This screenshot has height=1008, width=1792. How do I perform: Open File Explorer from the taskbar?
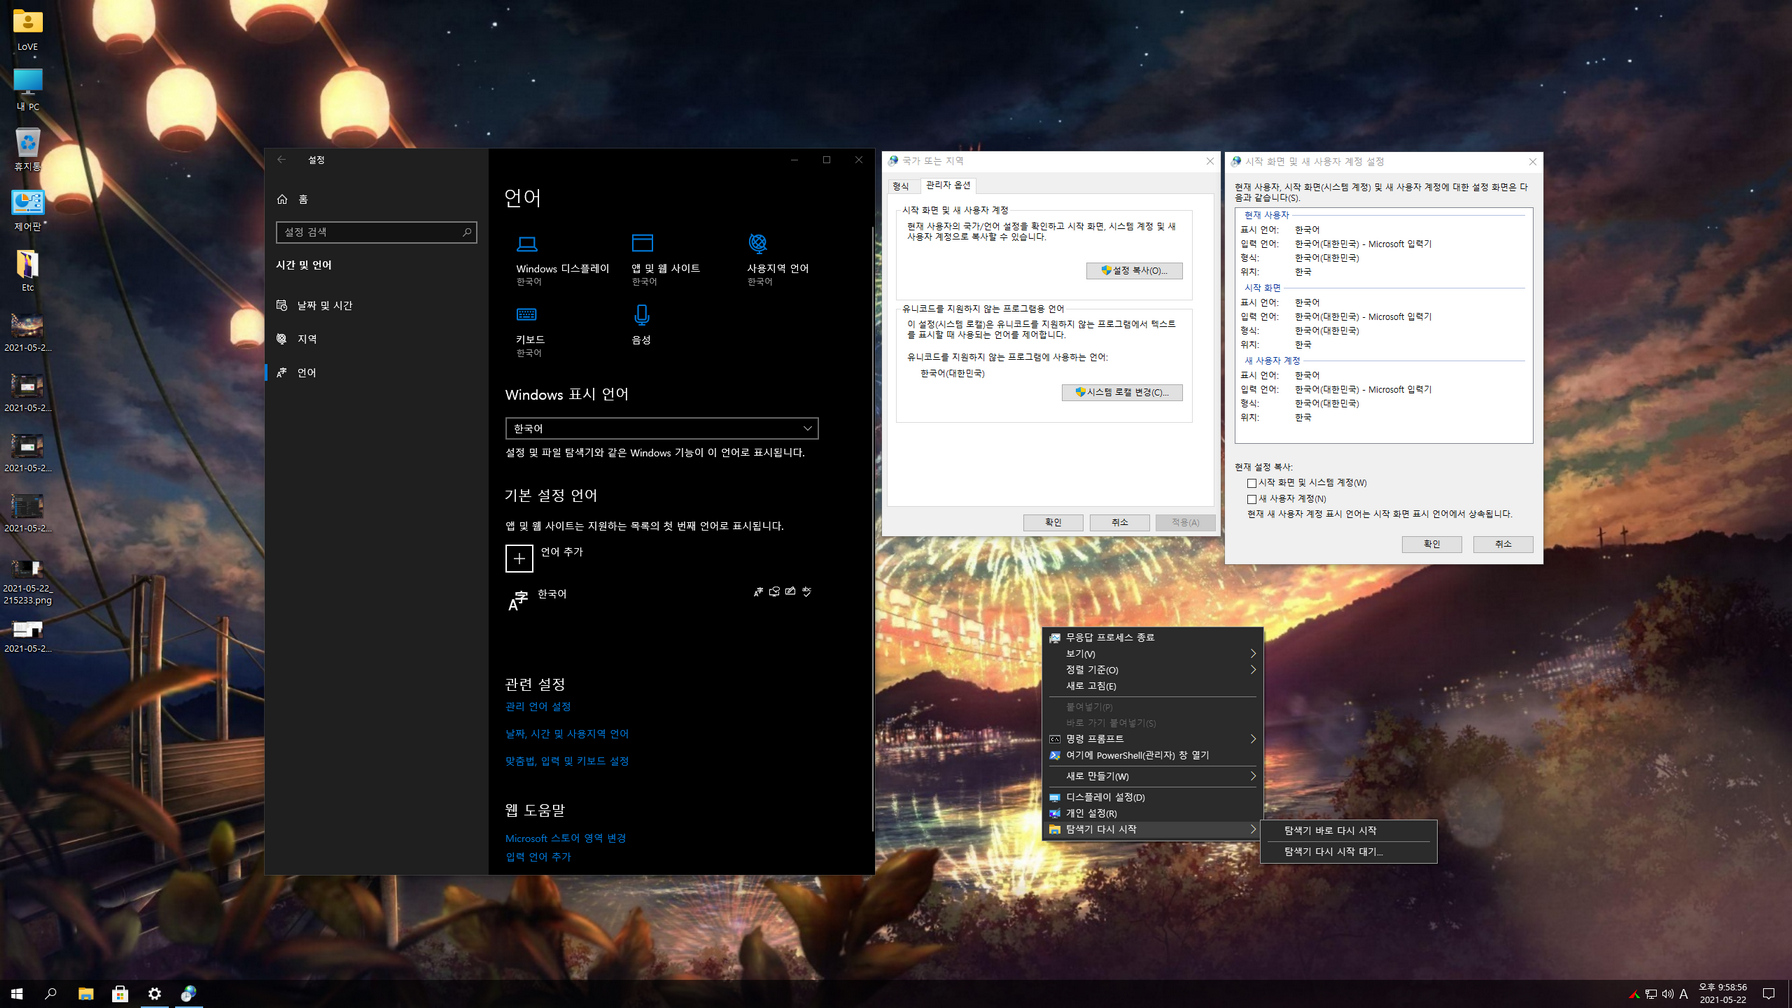86,994
